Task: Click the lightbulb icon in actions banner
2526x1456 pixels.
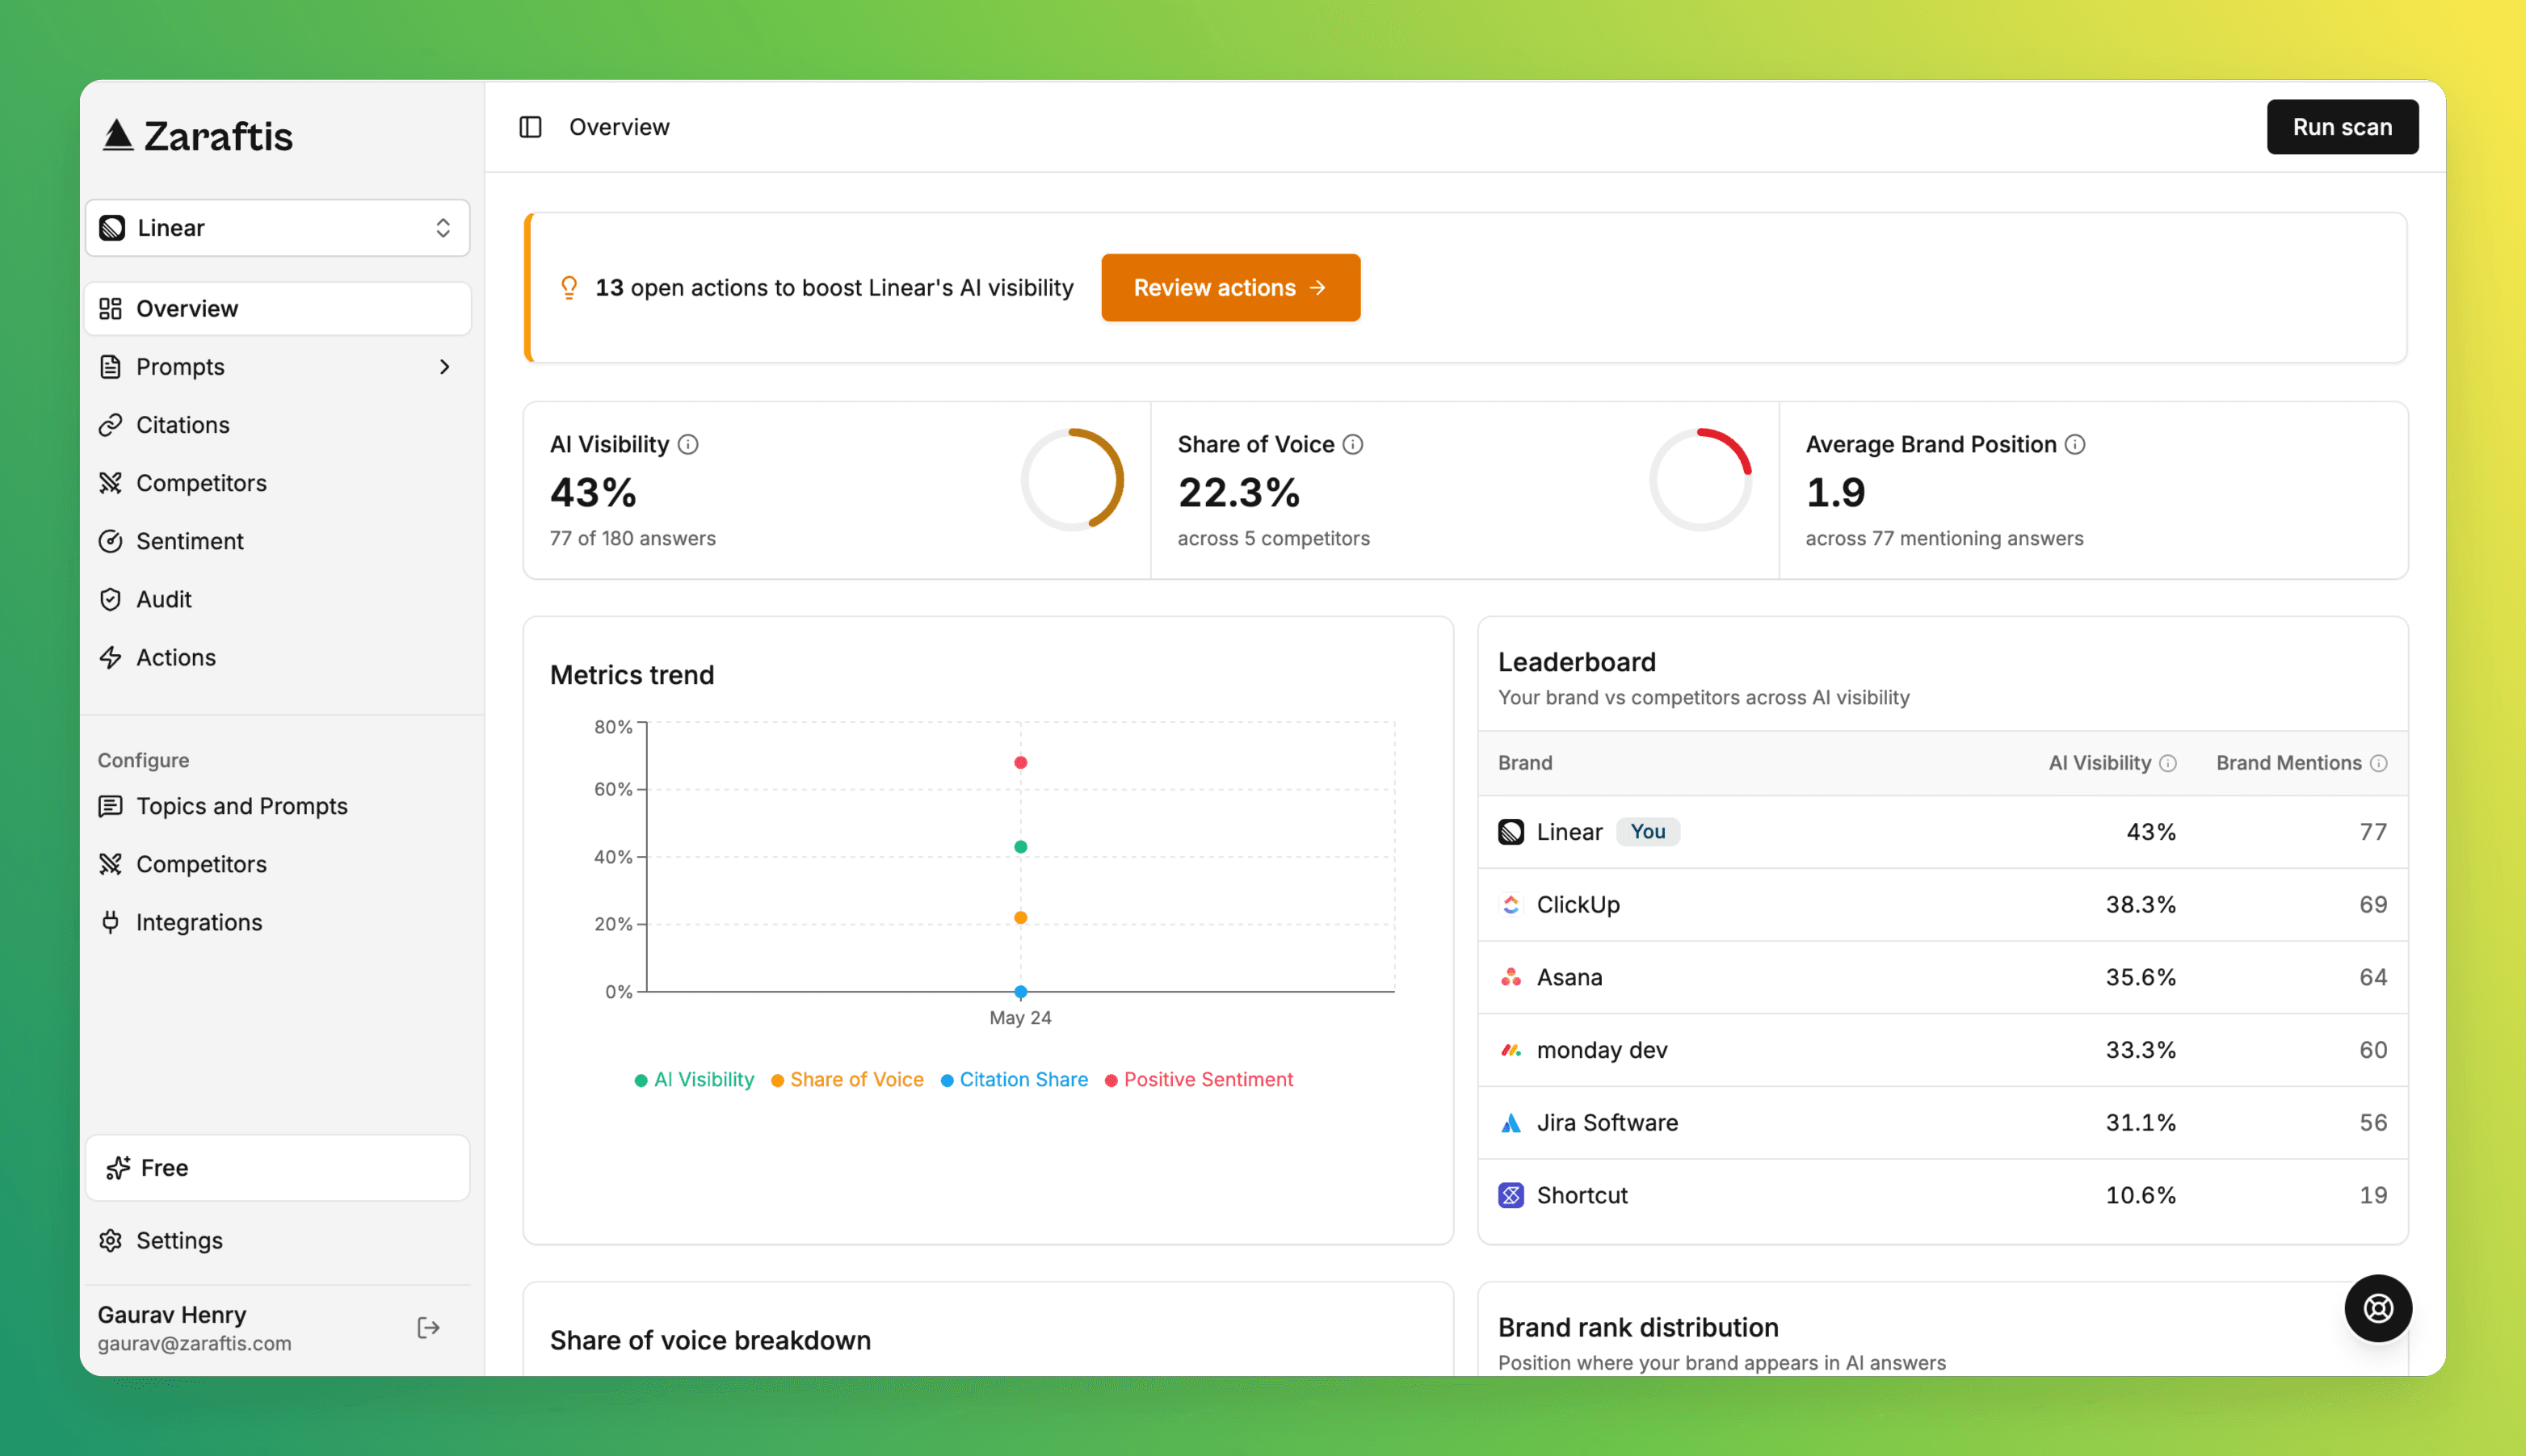Action: (569, 288)
